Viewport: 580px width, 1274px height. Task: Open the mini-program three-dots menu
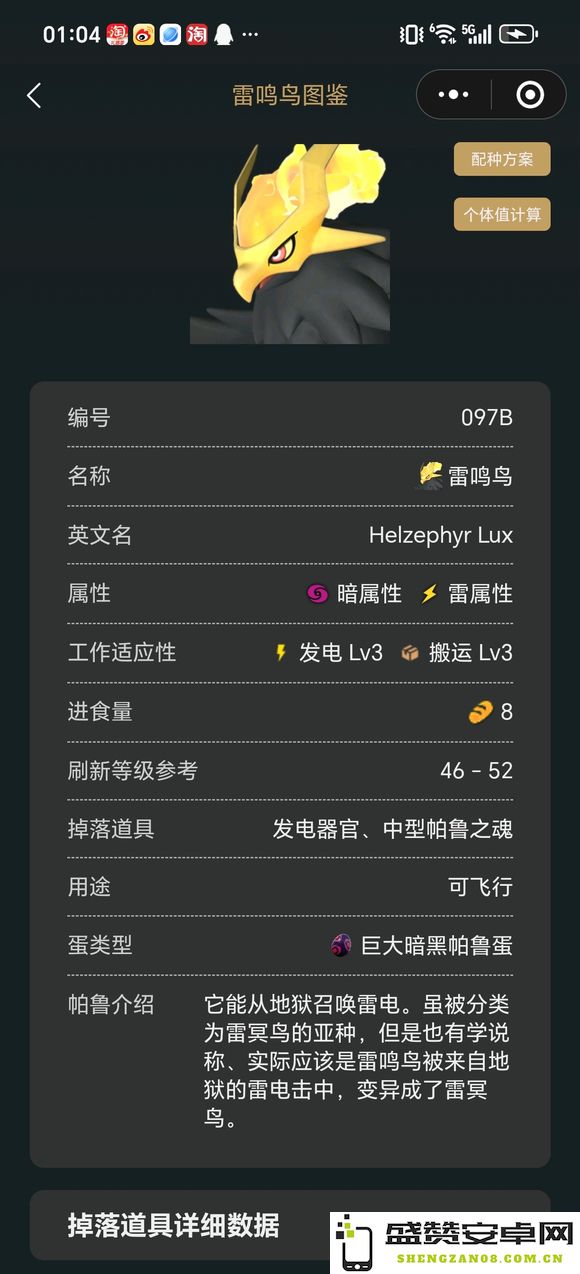(453, 95)
